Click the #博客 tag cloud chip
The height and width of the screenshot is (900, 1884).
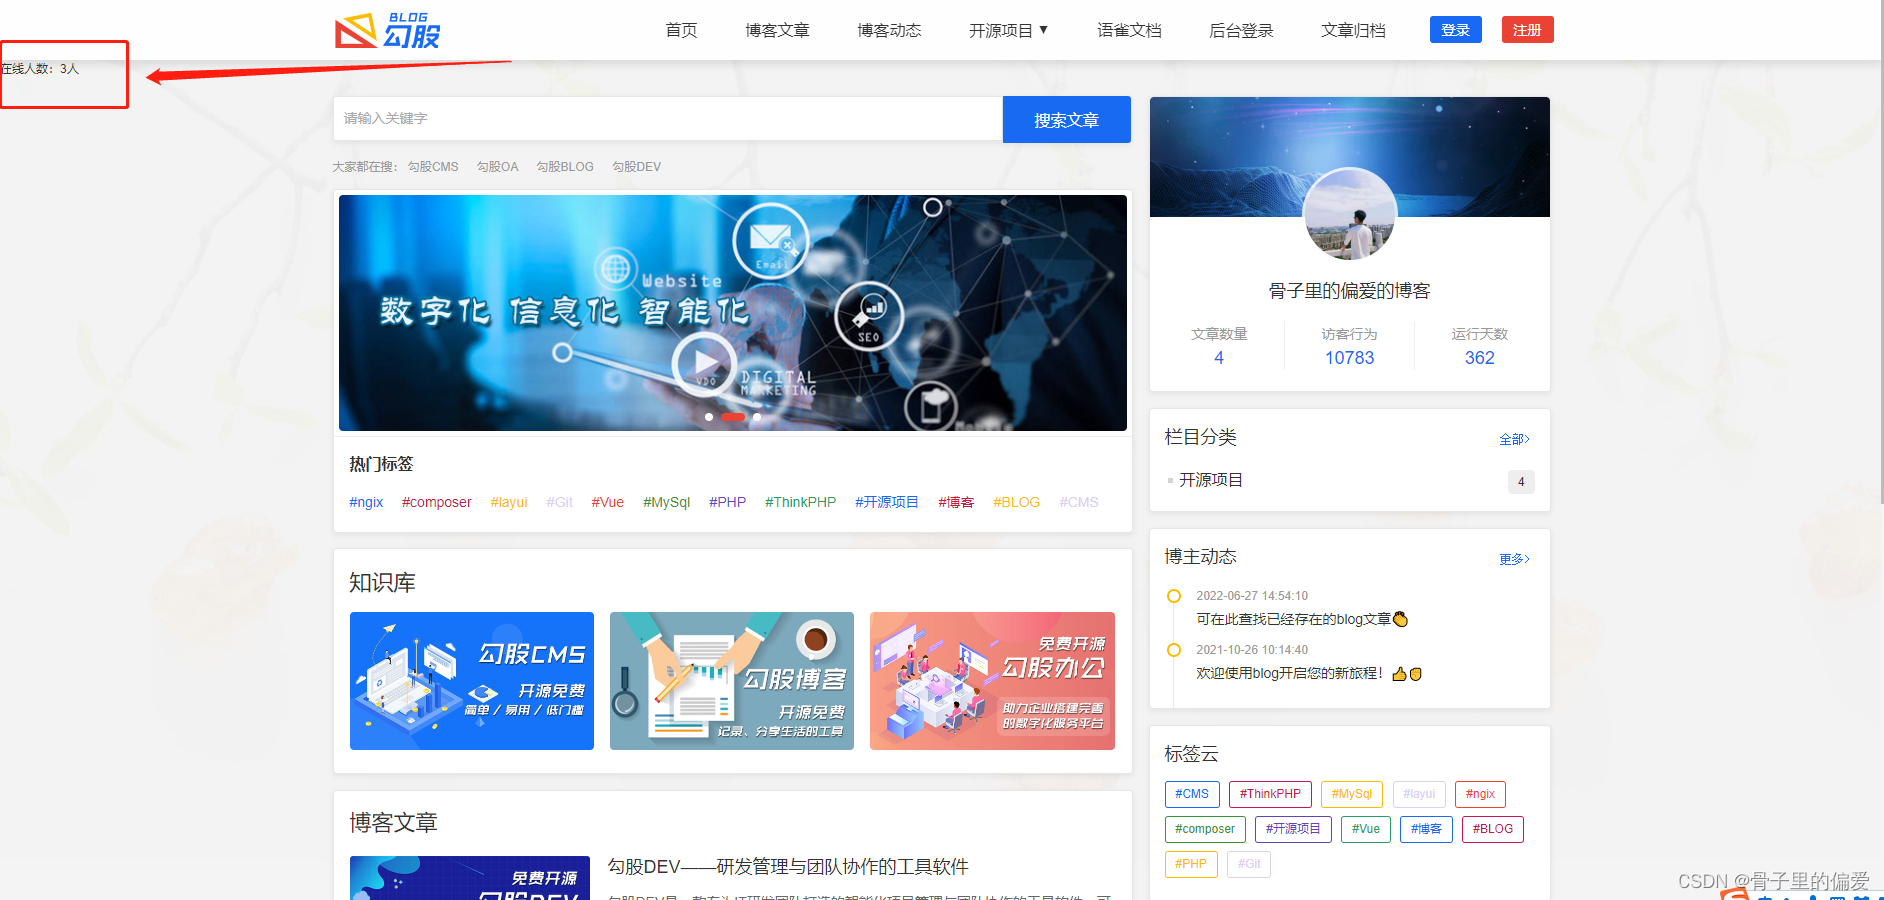1426,829
